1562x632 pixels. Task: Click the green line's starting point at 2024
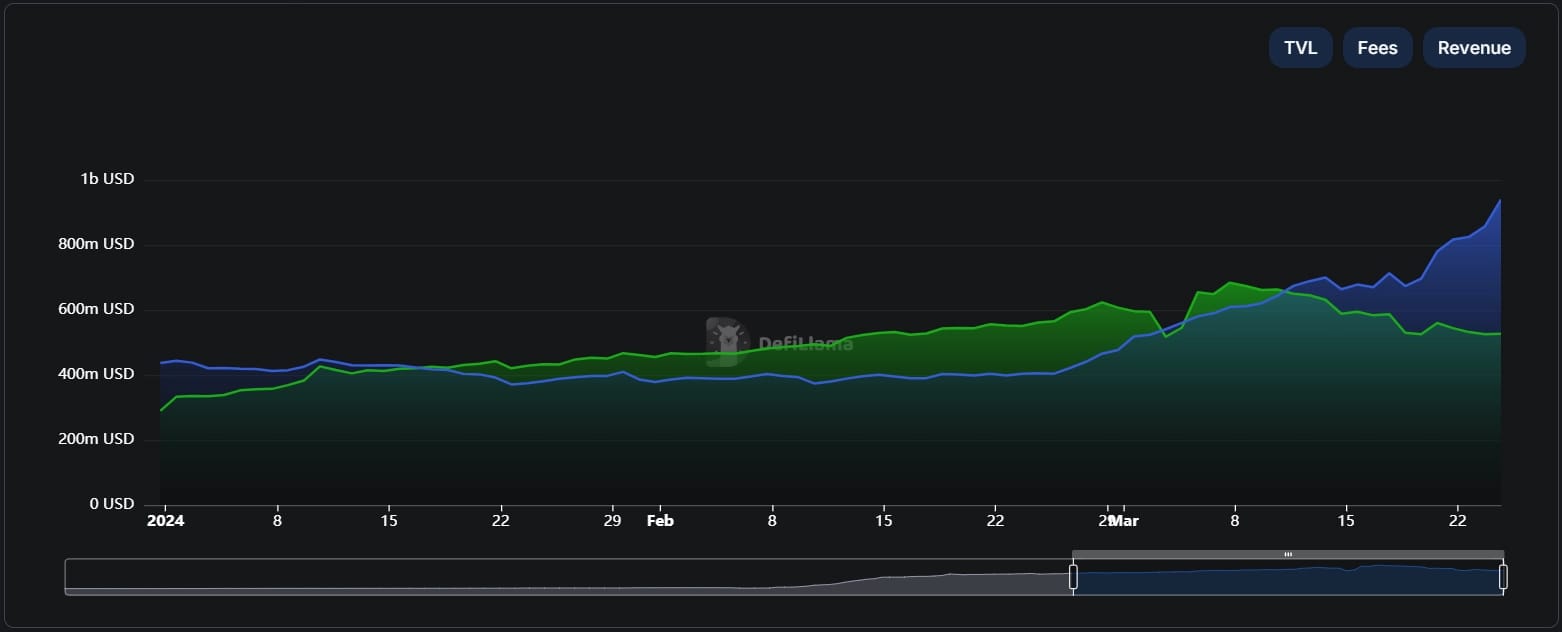(161, 410)
